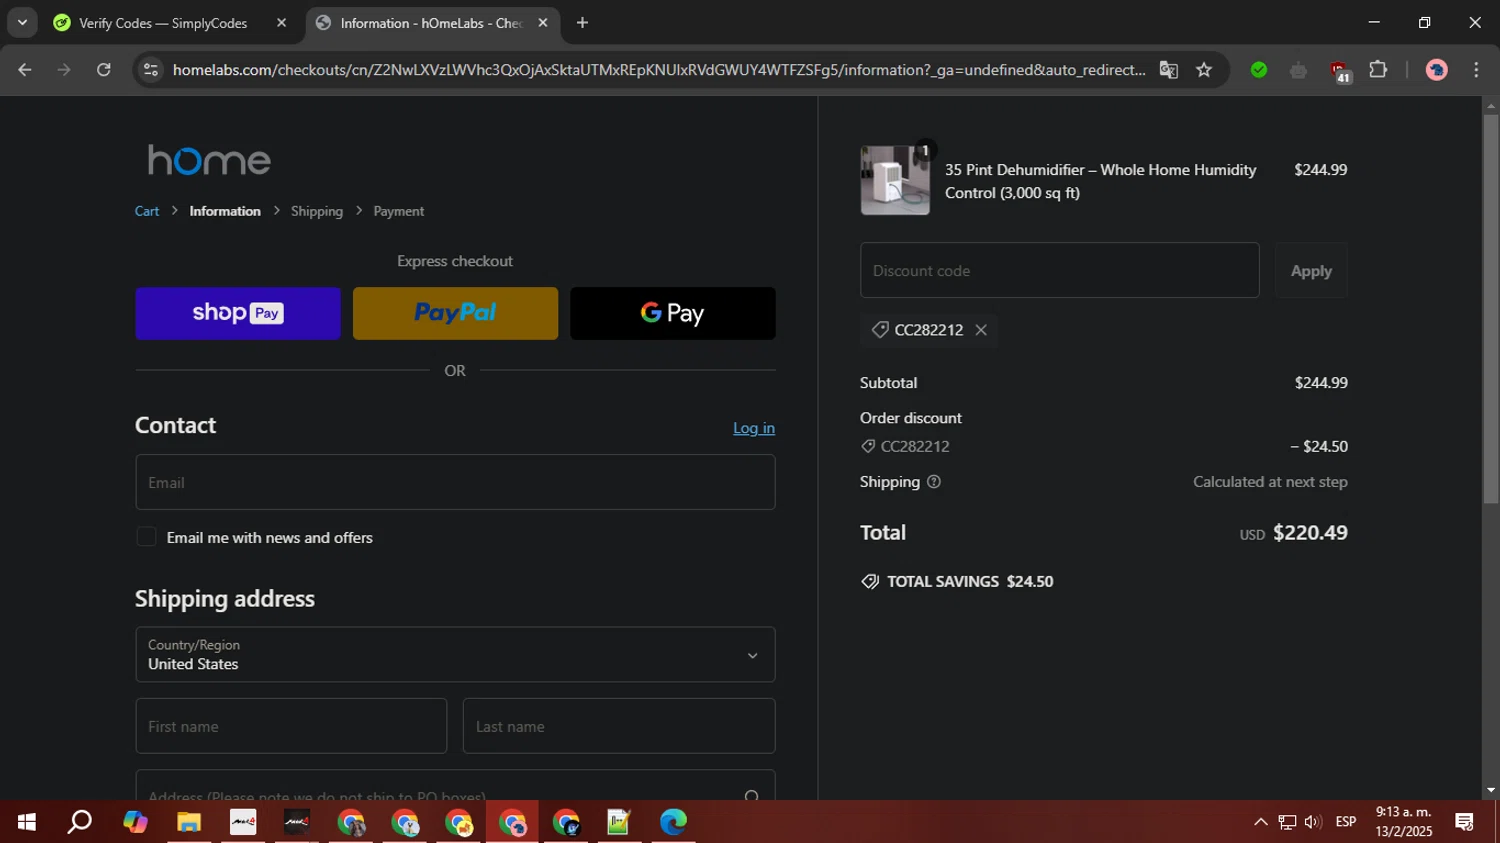The width and height of the screenshot is (1500, 843).
Task: Click the address bar URL
Action: click(659, 70)
